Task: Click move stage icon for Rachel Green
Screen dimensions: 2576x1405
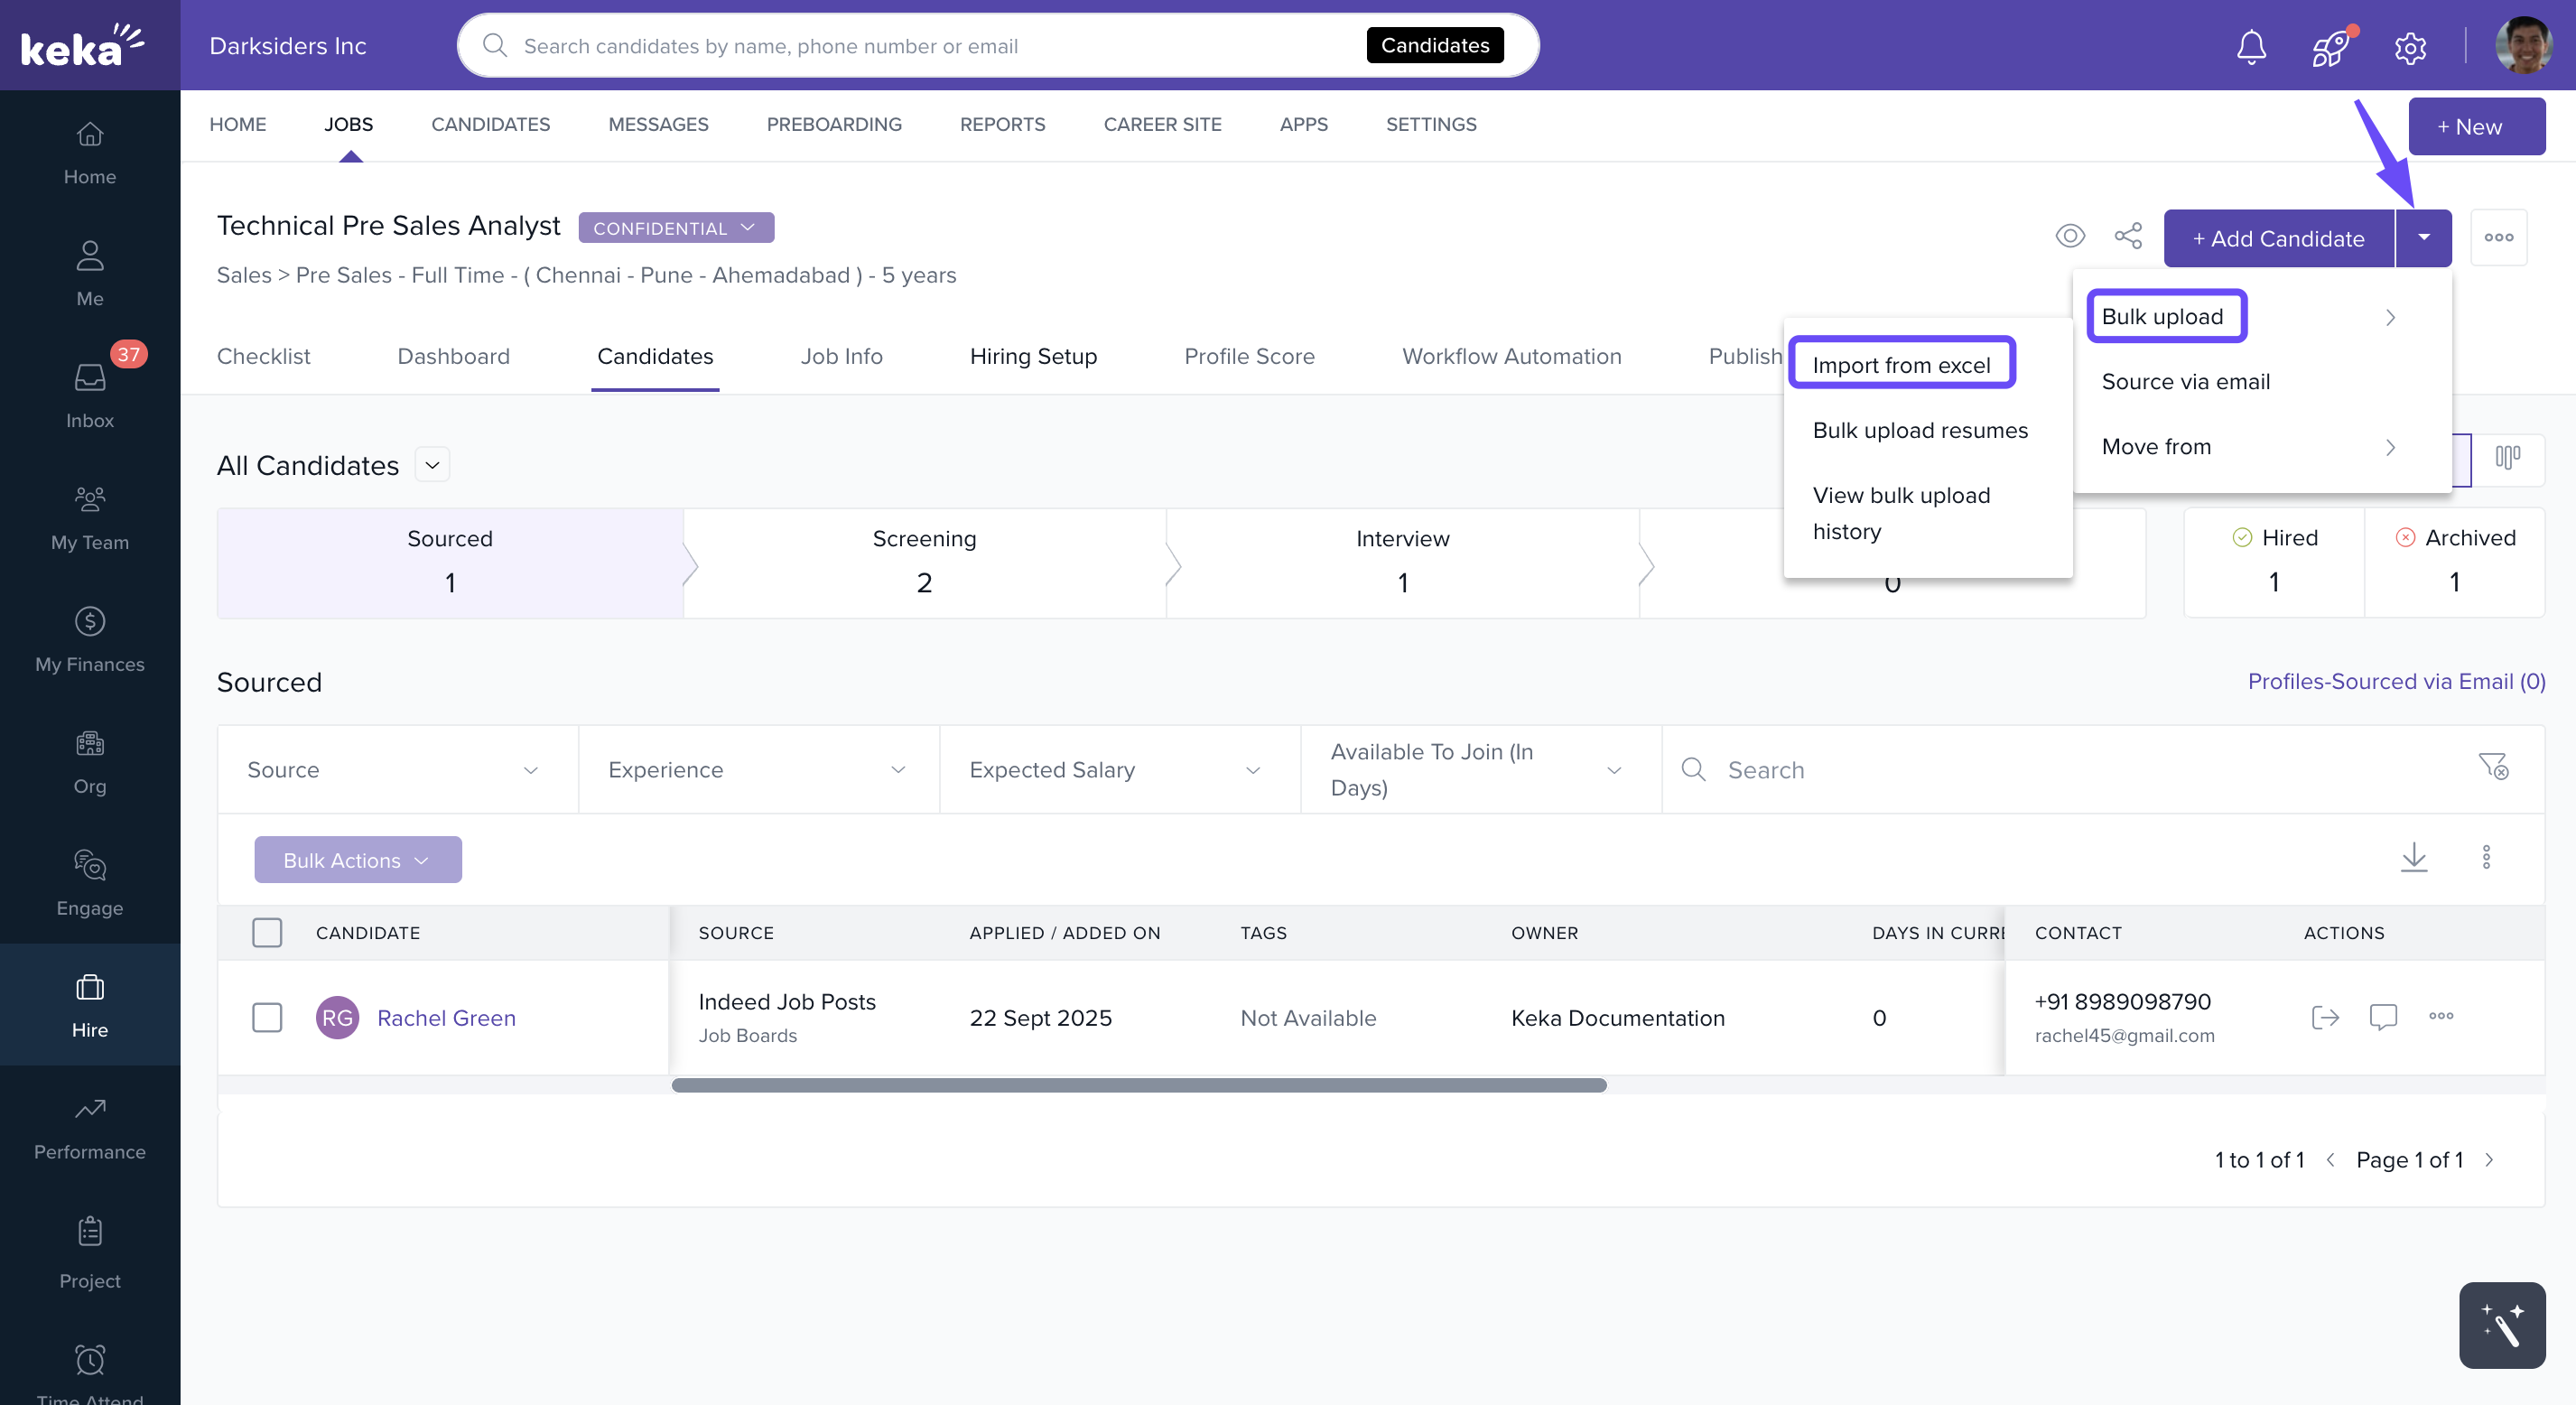Action: click(2325, 1016)
